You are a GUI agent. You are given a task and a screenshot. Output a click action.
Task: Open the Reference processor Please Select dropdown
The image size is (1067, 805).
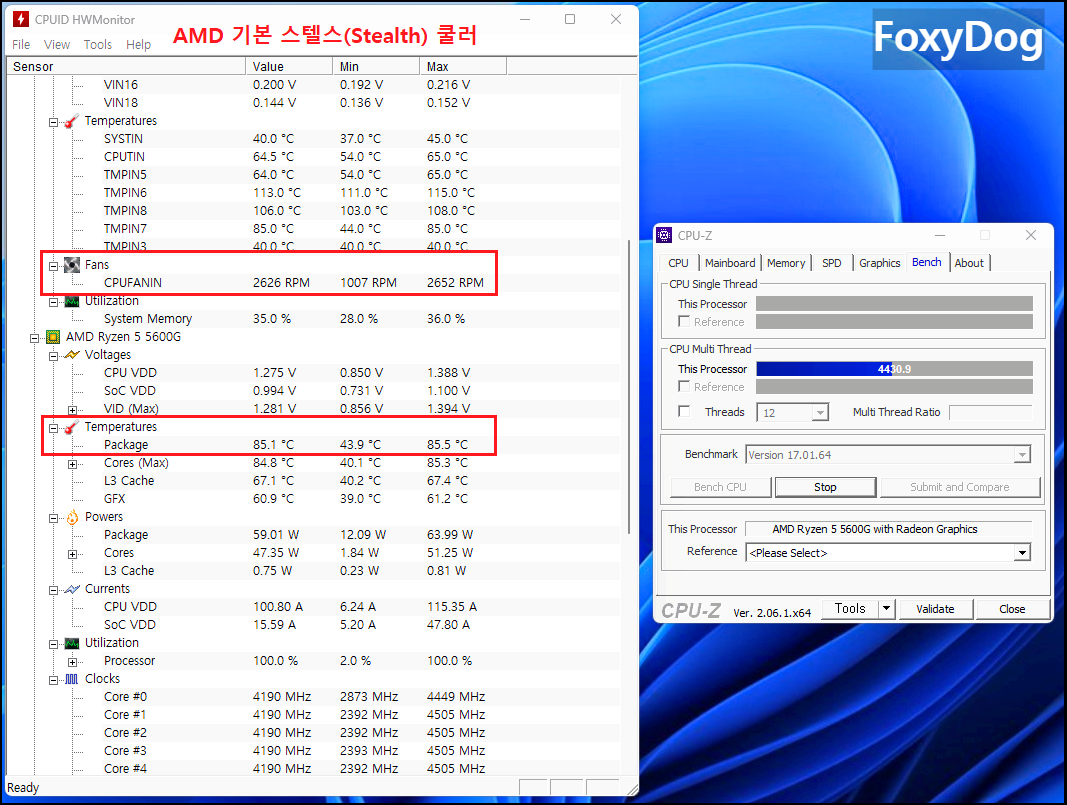point(1022,553)
